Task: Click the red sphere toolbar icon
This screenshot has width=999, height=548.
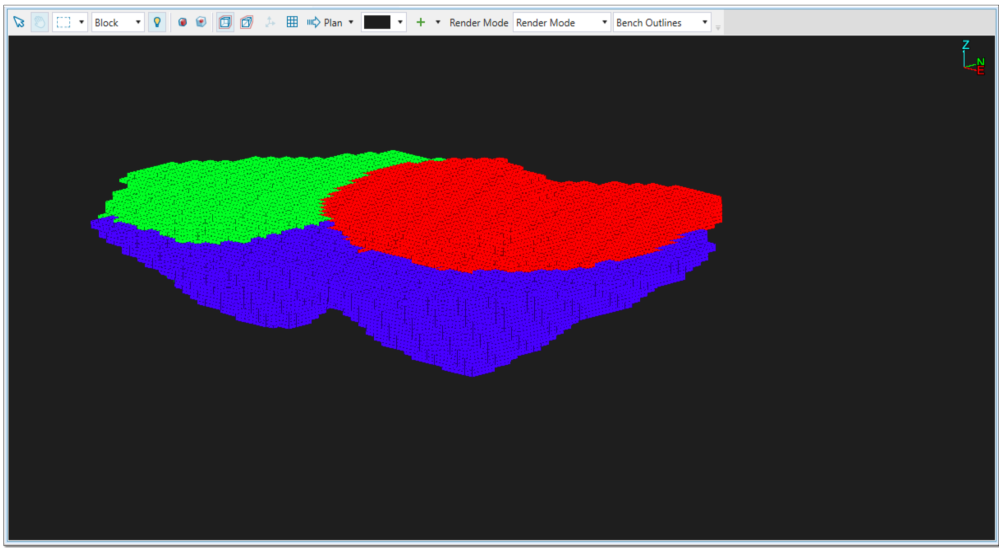Action: click(x=183, y=22)
